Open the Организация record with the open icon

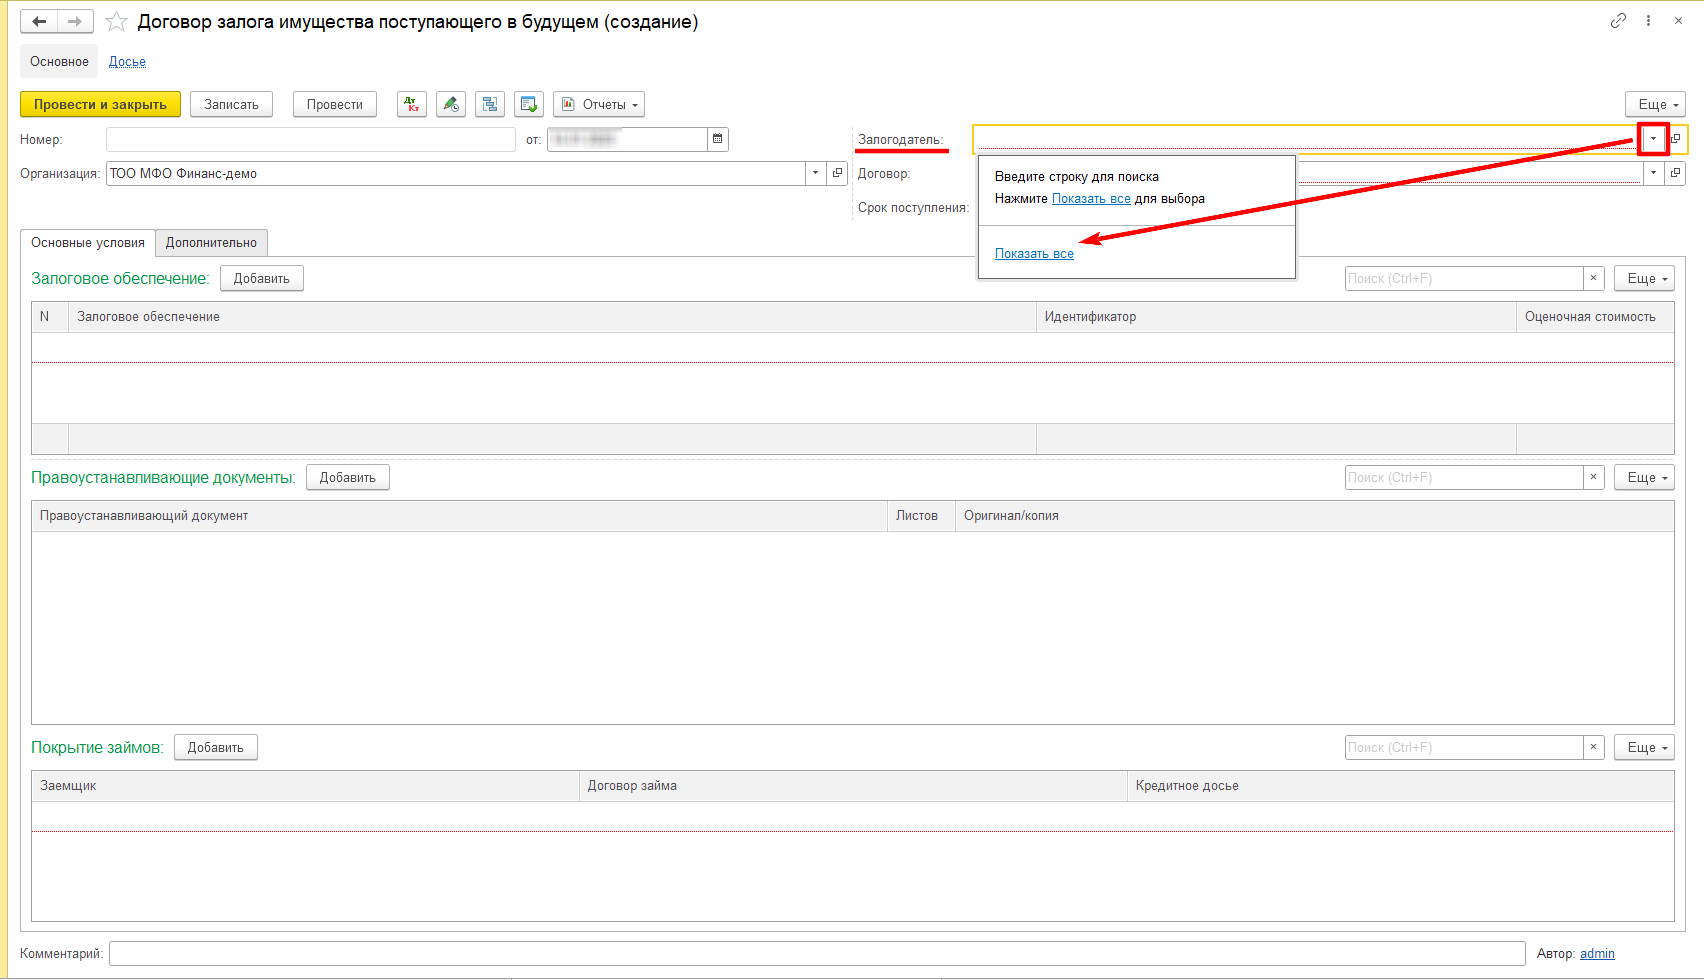(838, 173)
